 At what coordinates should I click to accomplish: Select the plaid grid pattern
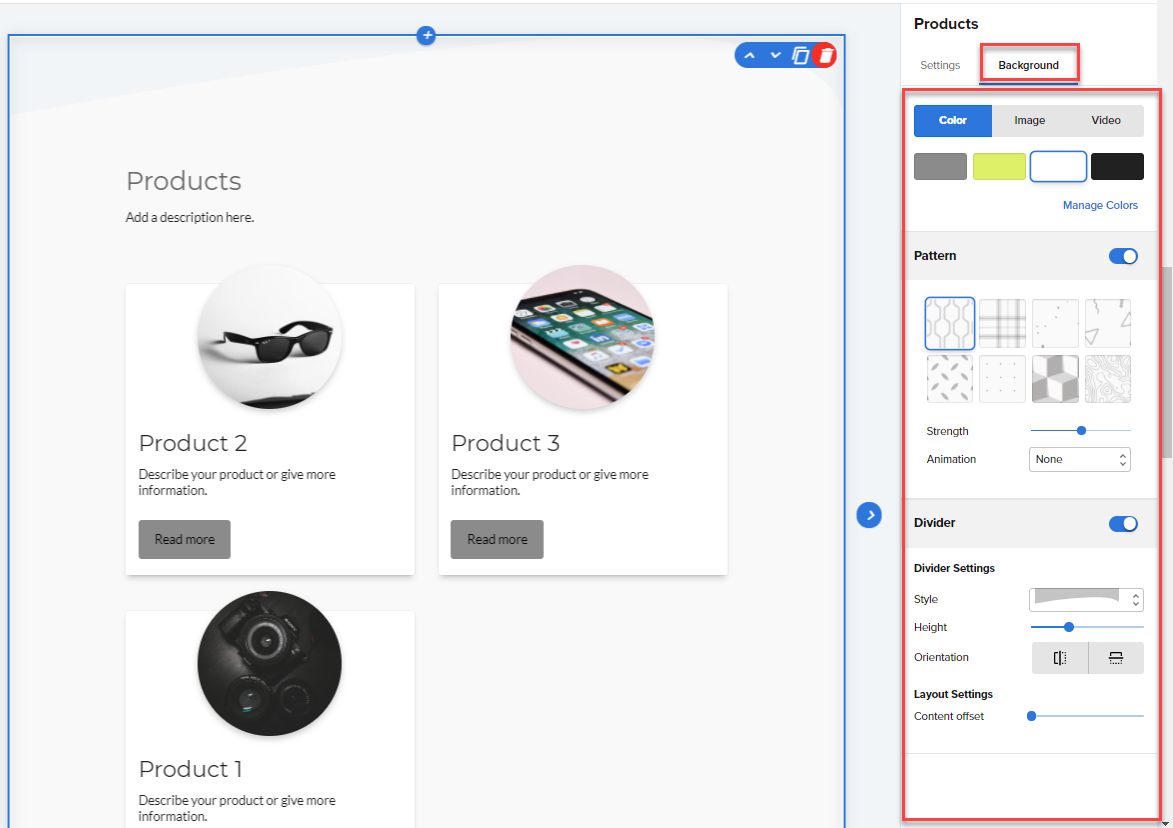tap(1002, 323)
